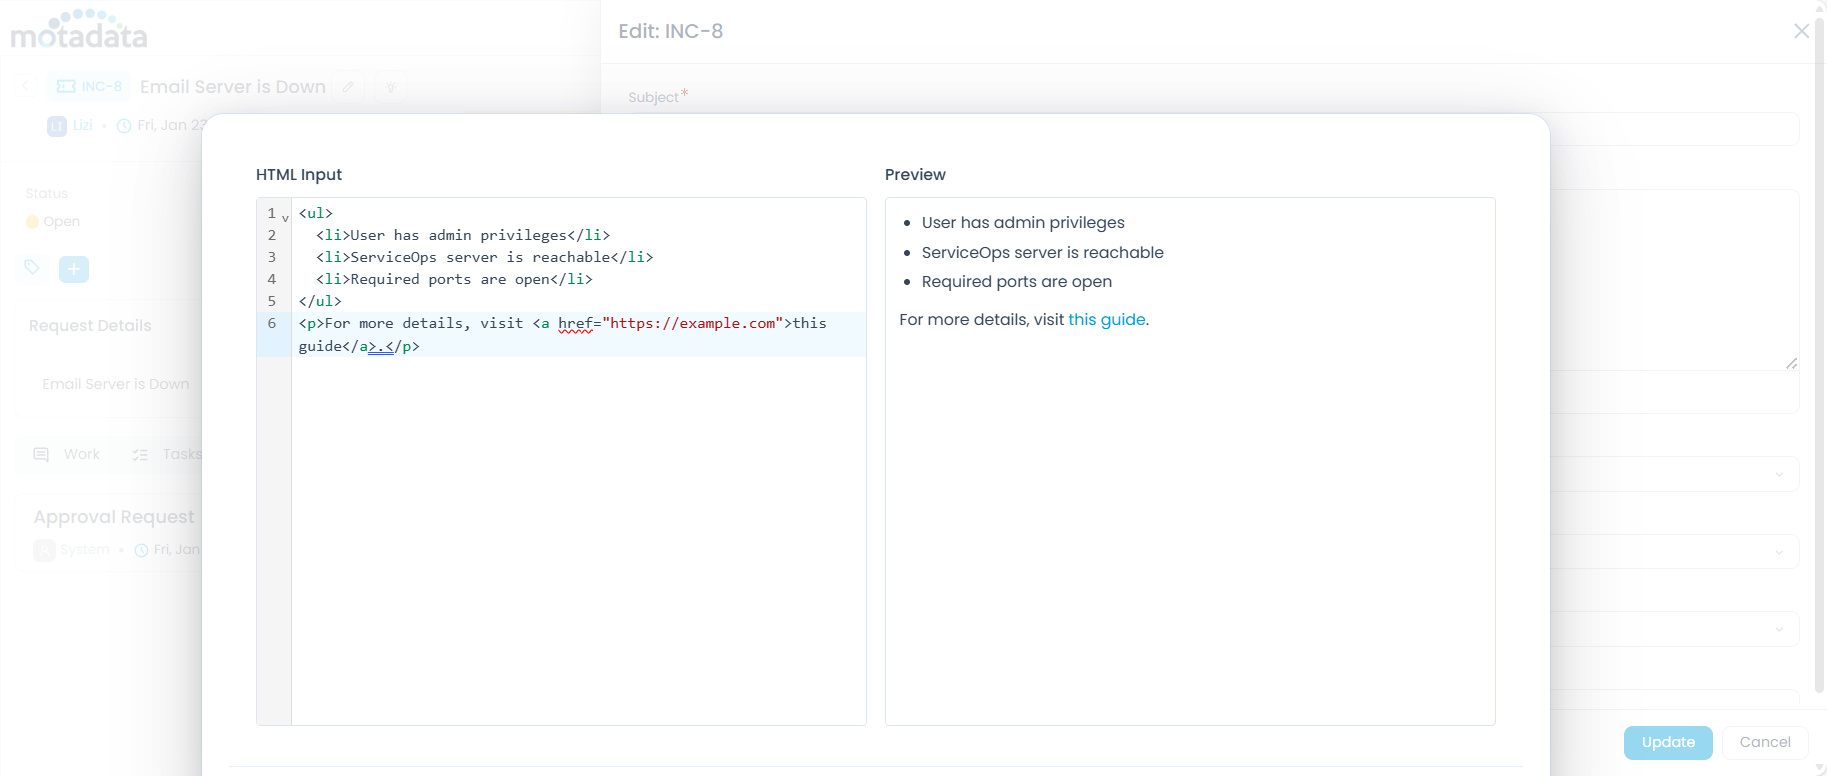Click the Motadata logo
Image resolution: width=1827 pixels, height=776 pixels.
[79, 31]
